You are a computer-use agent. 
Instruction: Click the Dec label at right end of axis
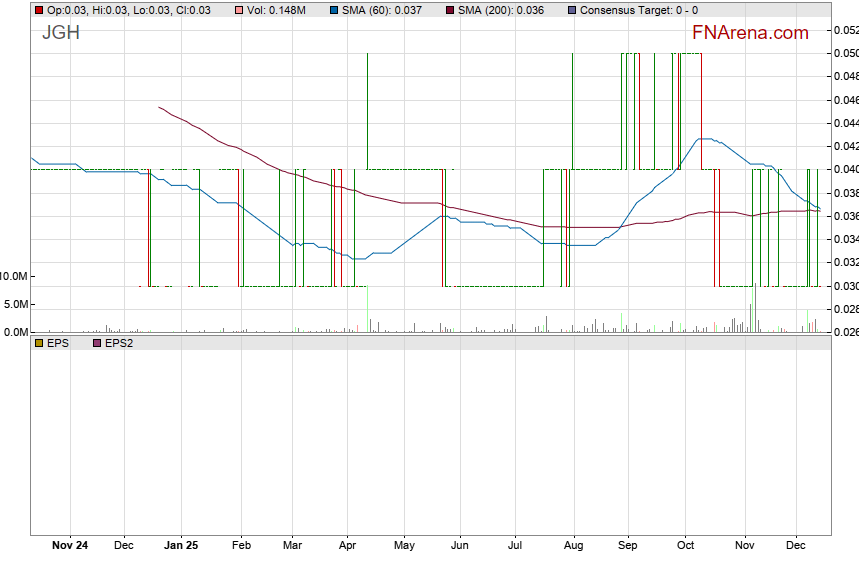[x=796, y=546]
